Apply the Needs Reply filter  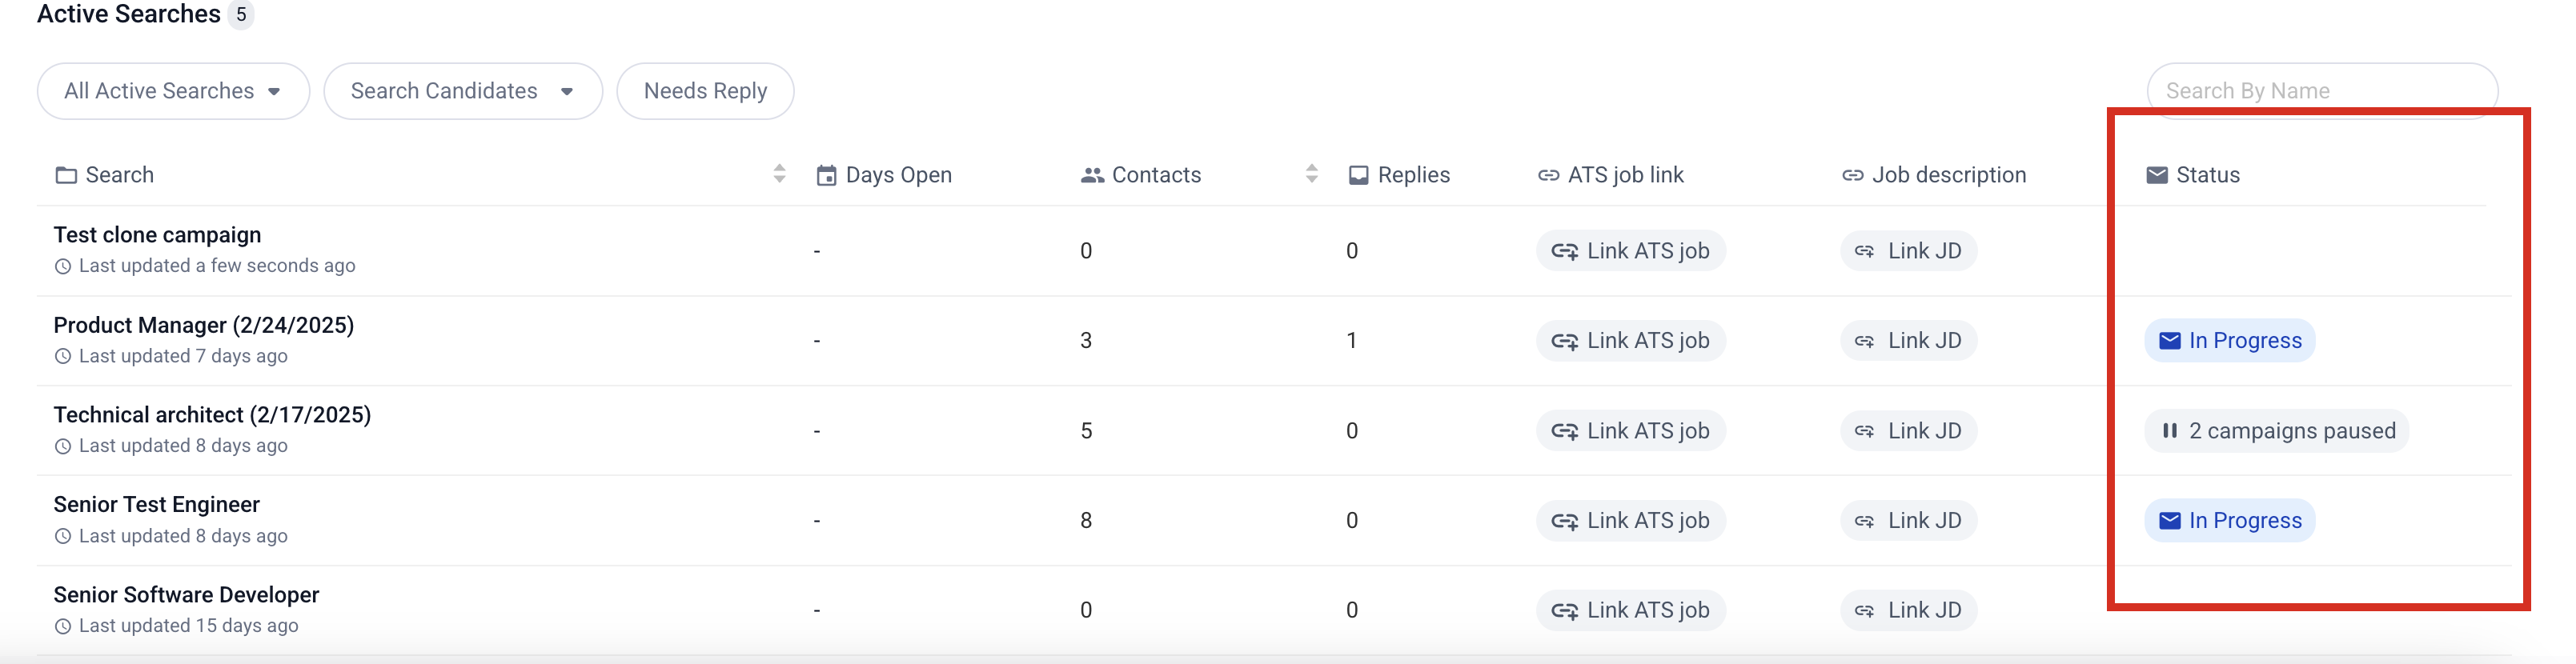pos(705,91)
